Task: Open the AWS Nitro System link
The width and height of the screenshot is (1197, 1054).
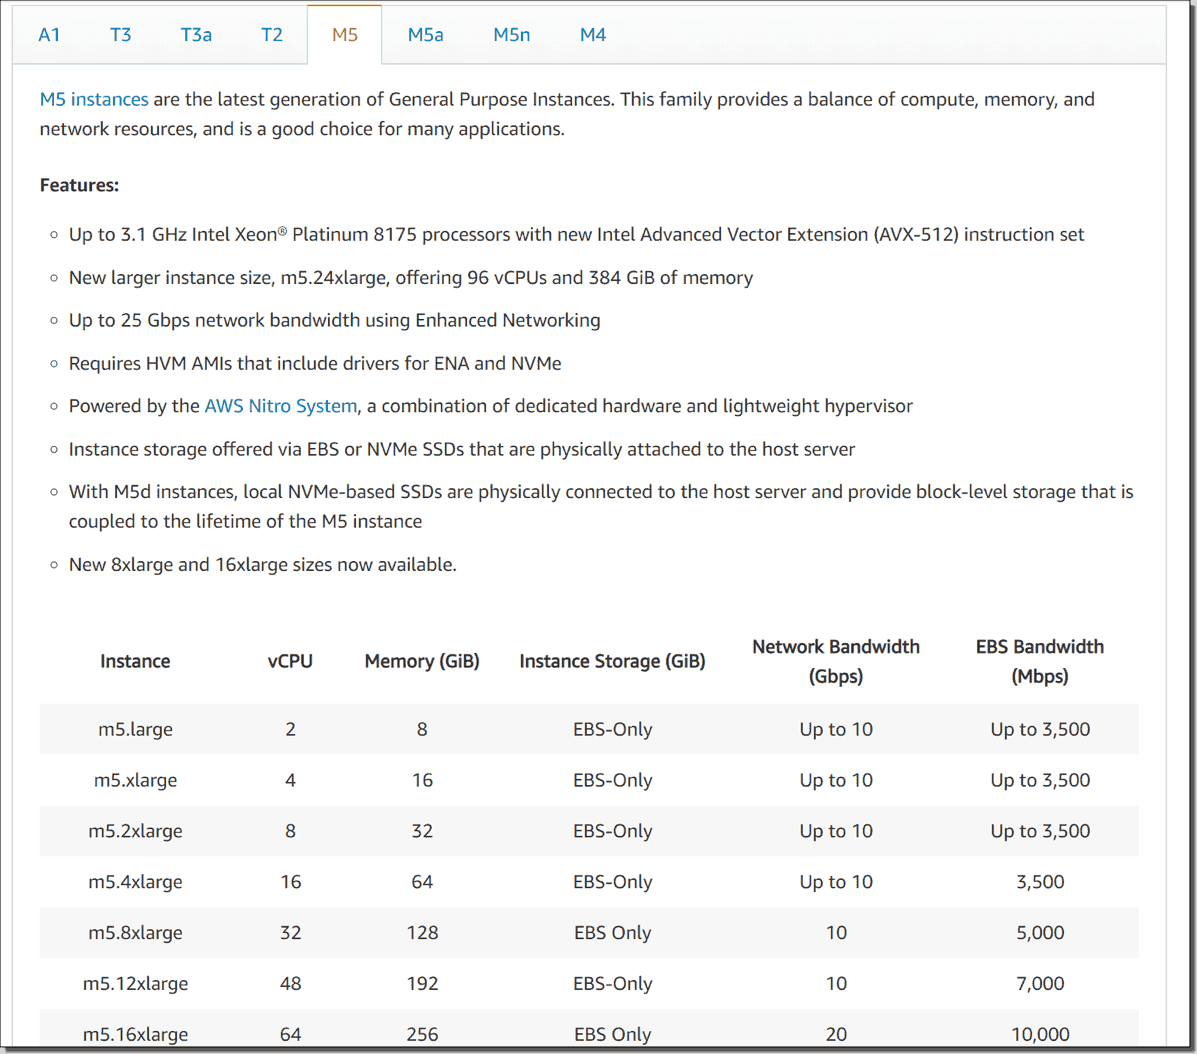Action: [x=280, y=406]
